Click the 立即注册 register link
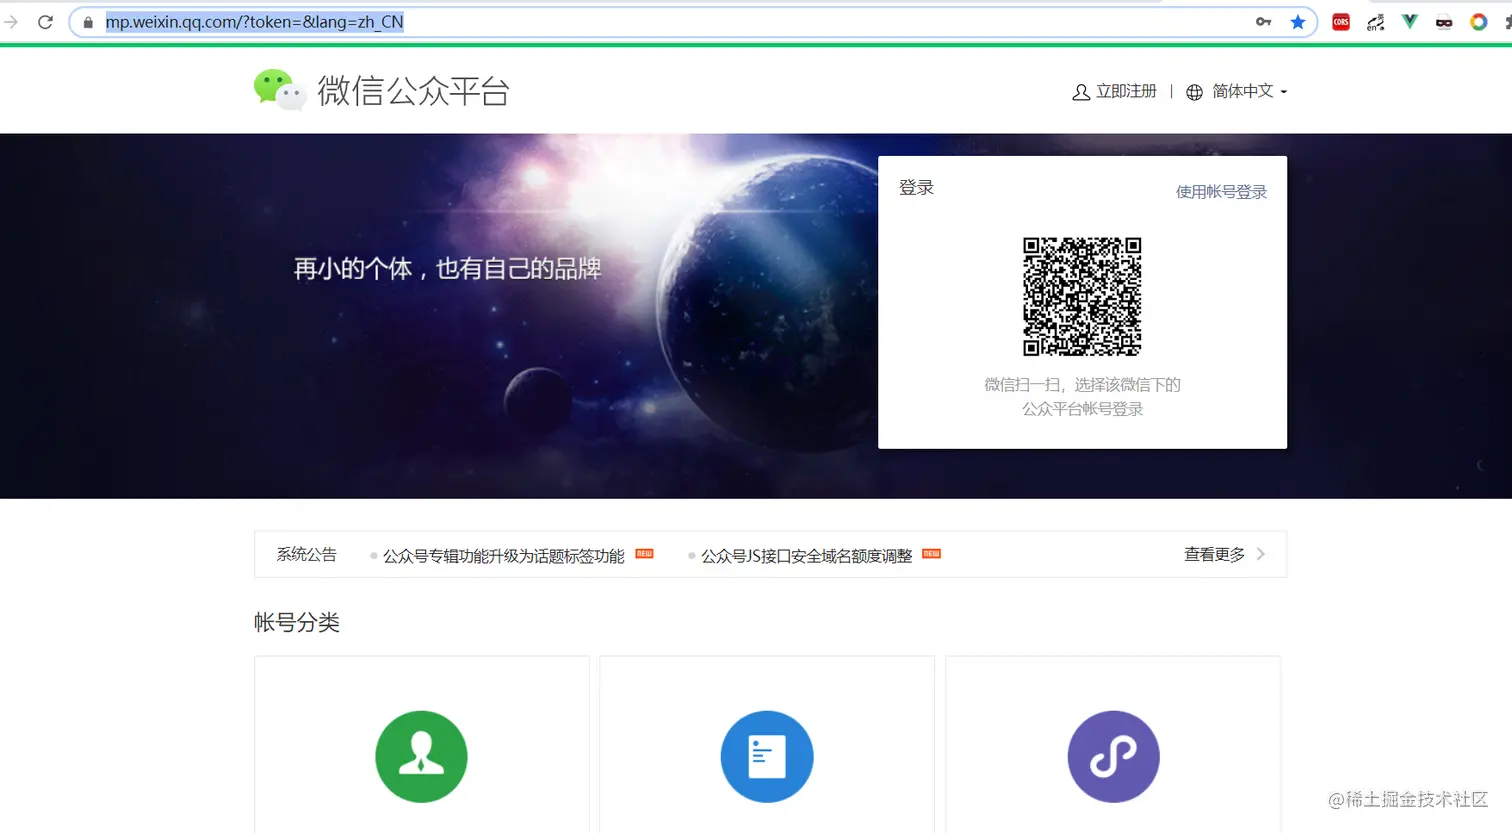This screenshot has width=1512, height=833. (x=1126, y=91)
